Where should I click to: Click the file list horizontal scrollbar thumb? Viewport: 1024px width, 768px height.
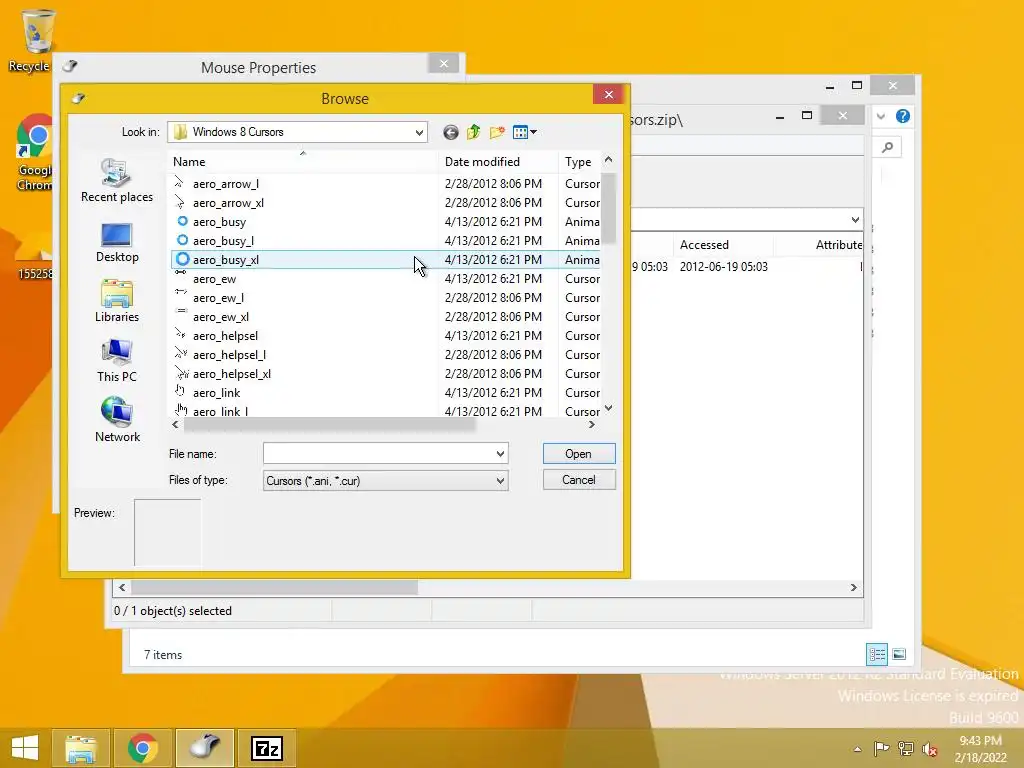330,425
